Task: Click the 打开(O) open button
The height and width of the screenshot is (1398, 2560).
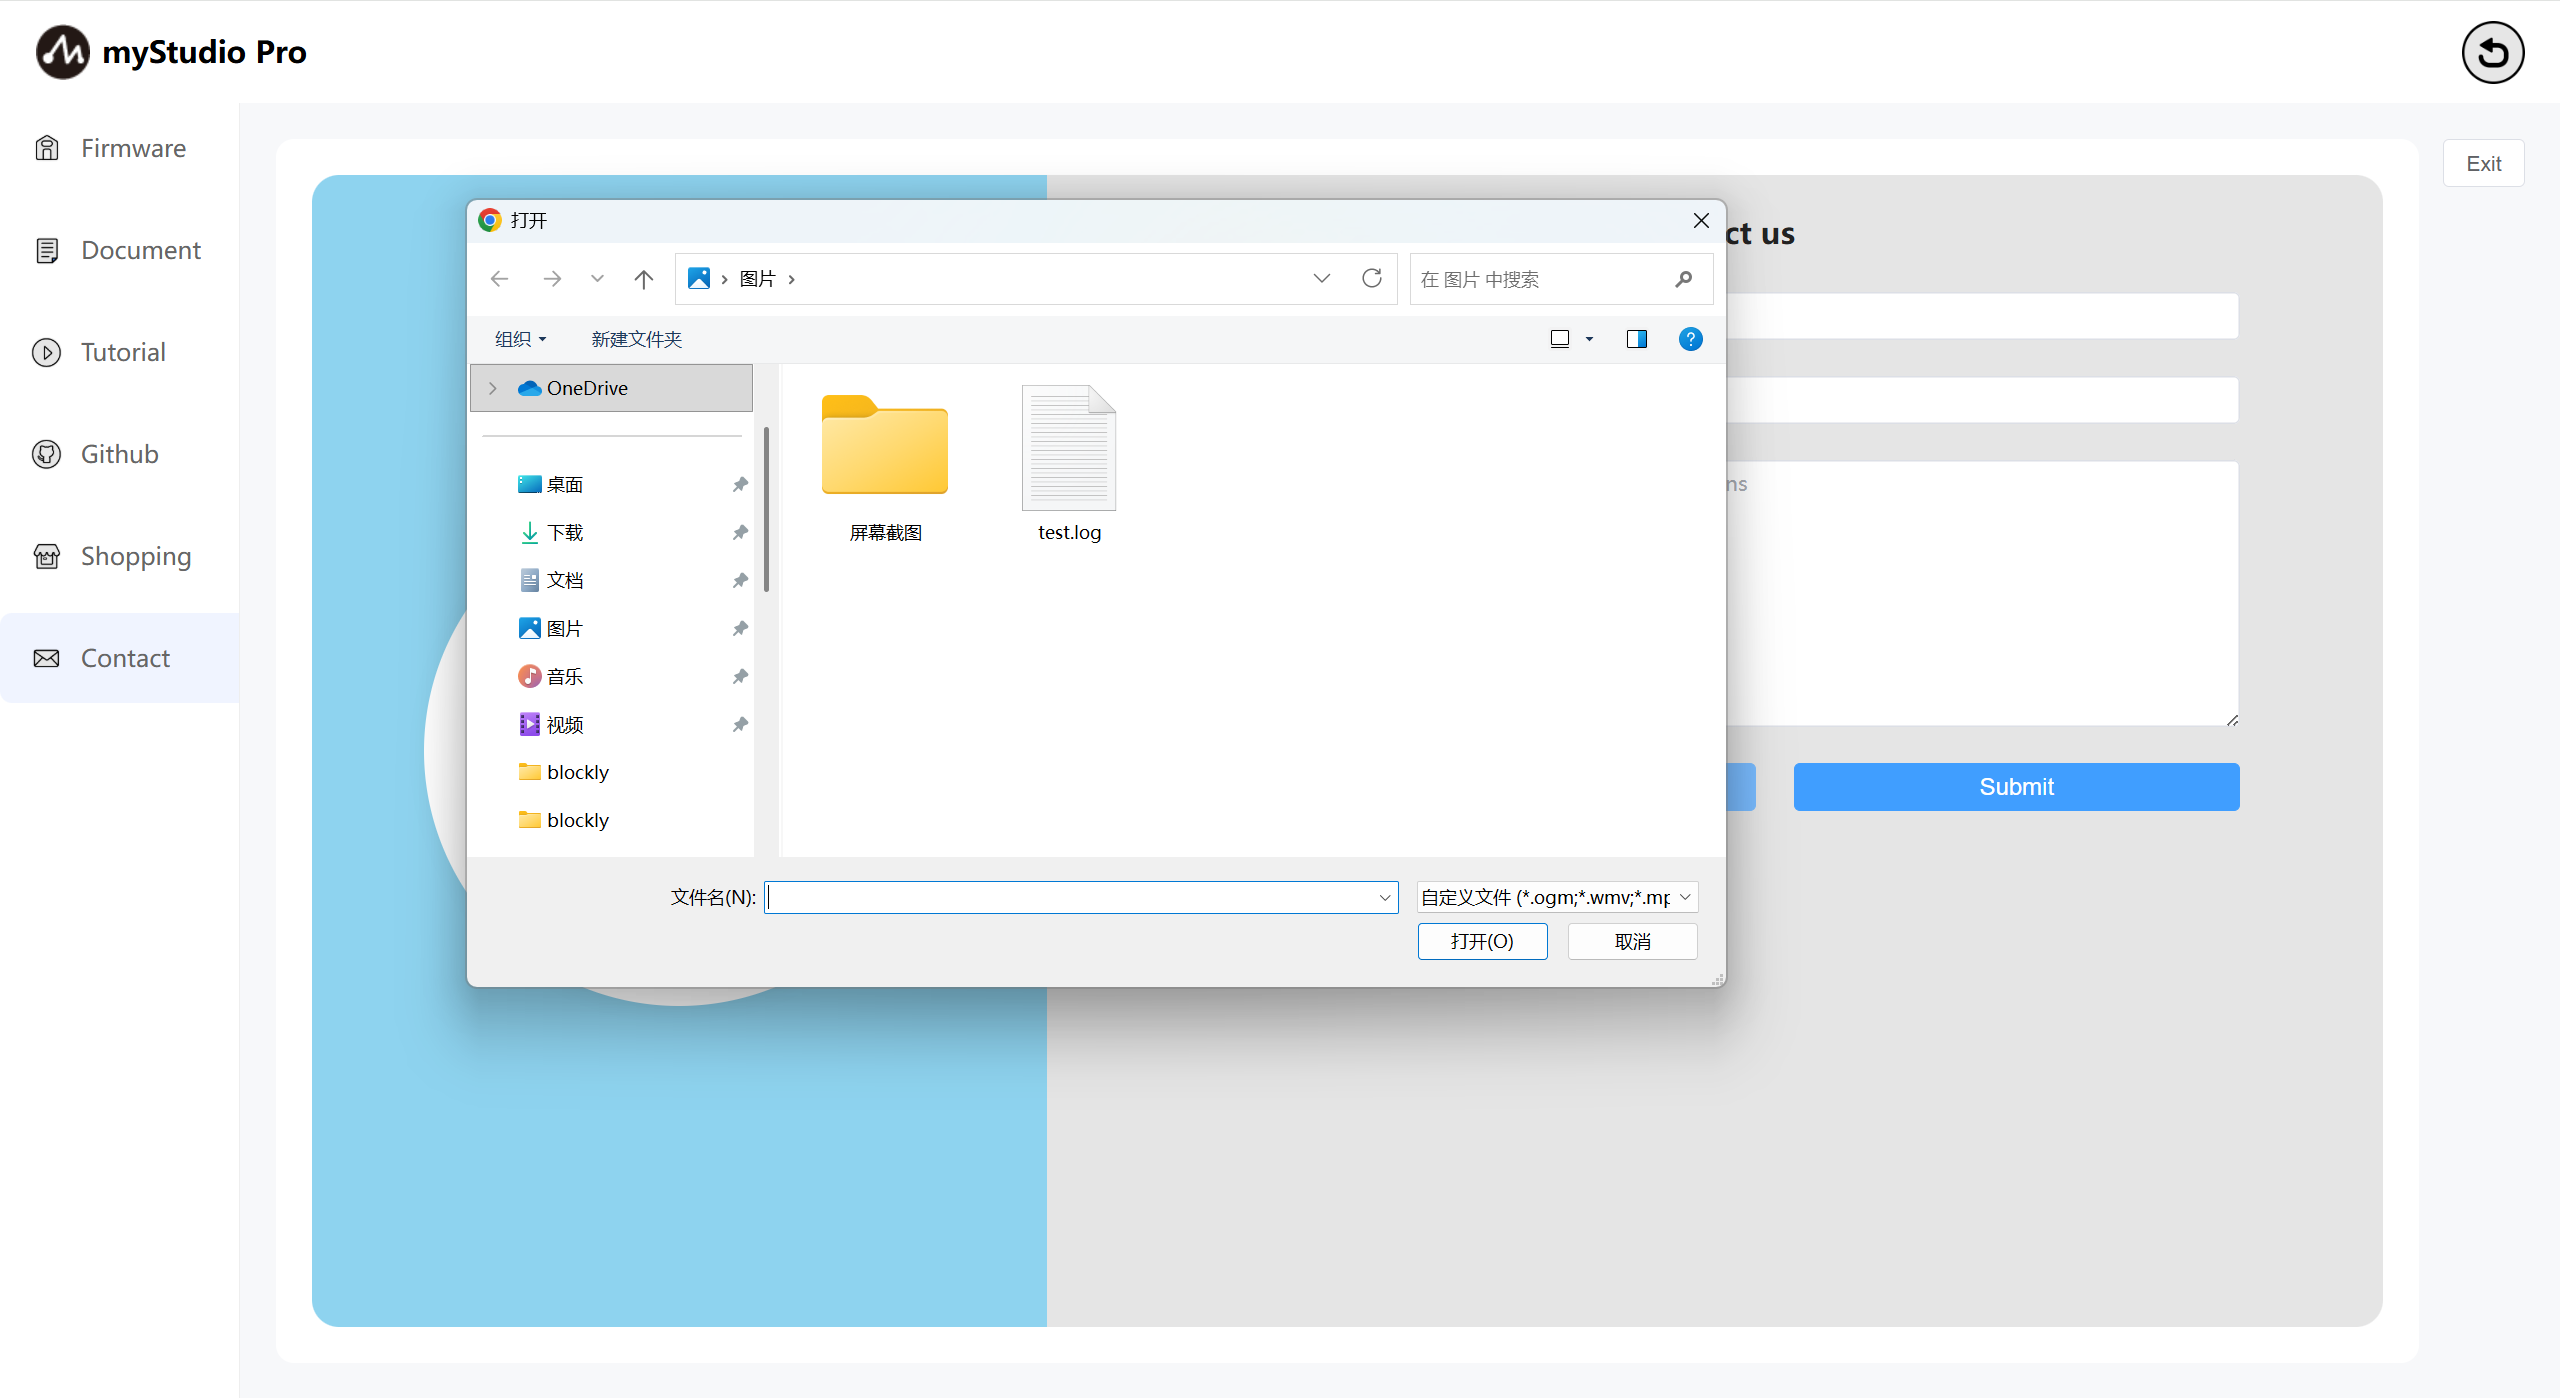Action: pyautogui.click(x=1481, y=941)
